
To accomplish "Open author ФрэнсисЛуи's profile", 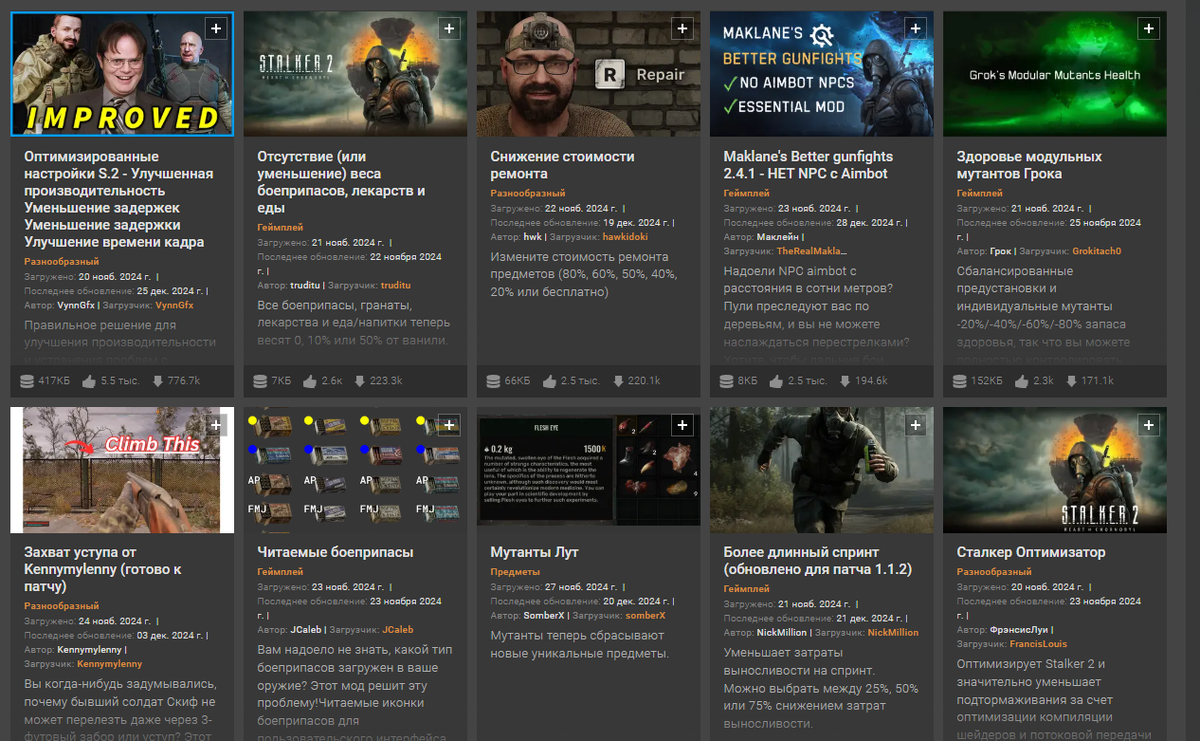I will click(x=1019, y=630).
